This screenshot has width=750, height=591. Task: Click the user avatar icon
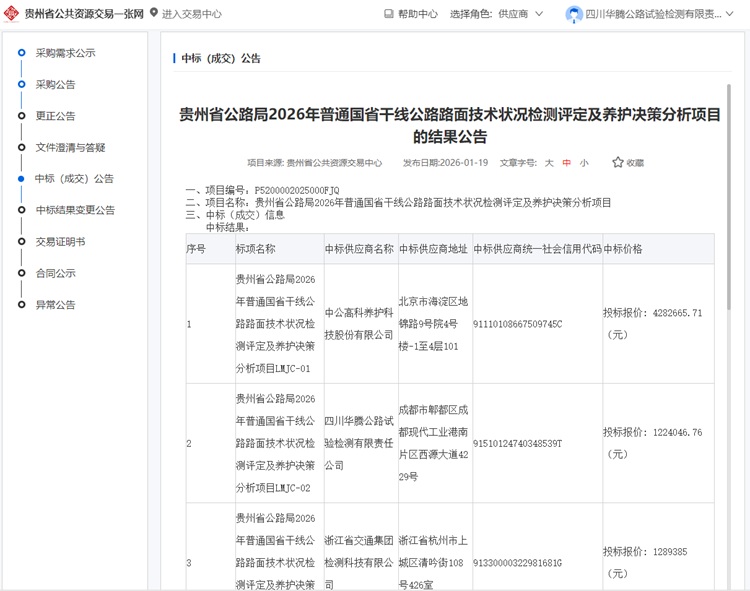[574, 14]
